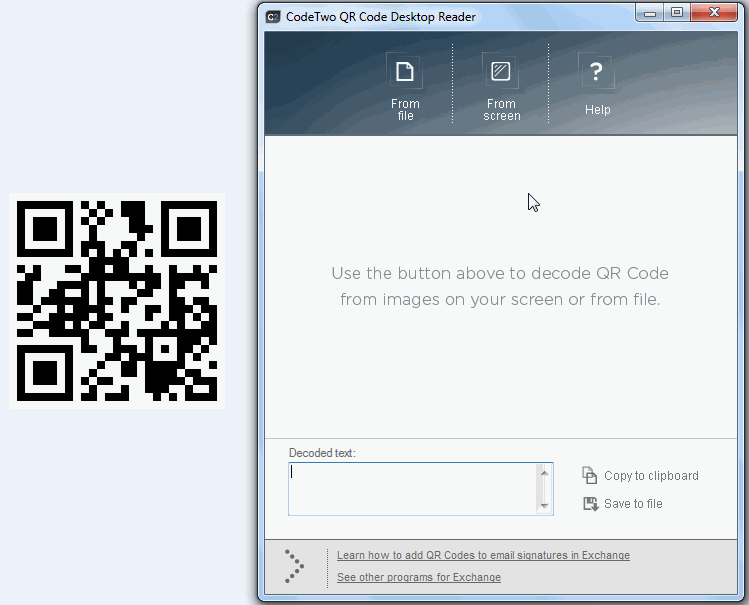Click the window title "CodeTwo QR Code Desktop Reader"

pyautogui.click(x=381, y=17)
